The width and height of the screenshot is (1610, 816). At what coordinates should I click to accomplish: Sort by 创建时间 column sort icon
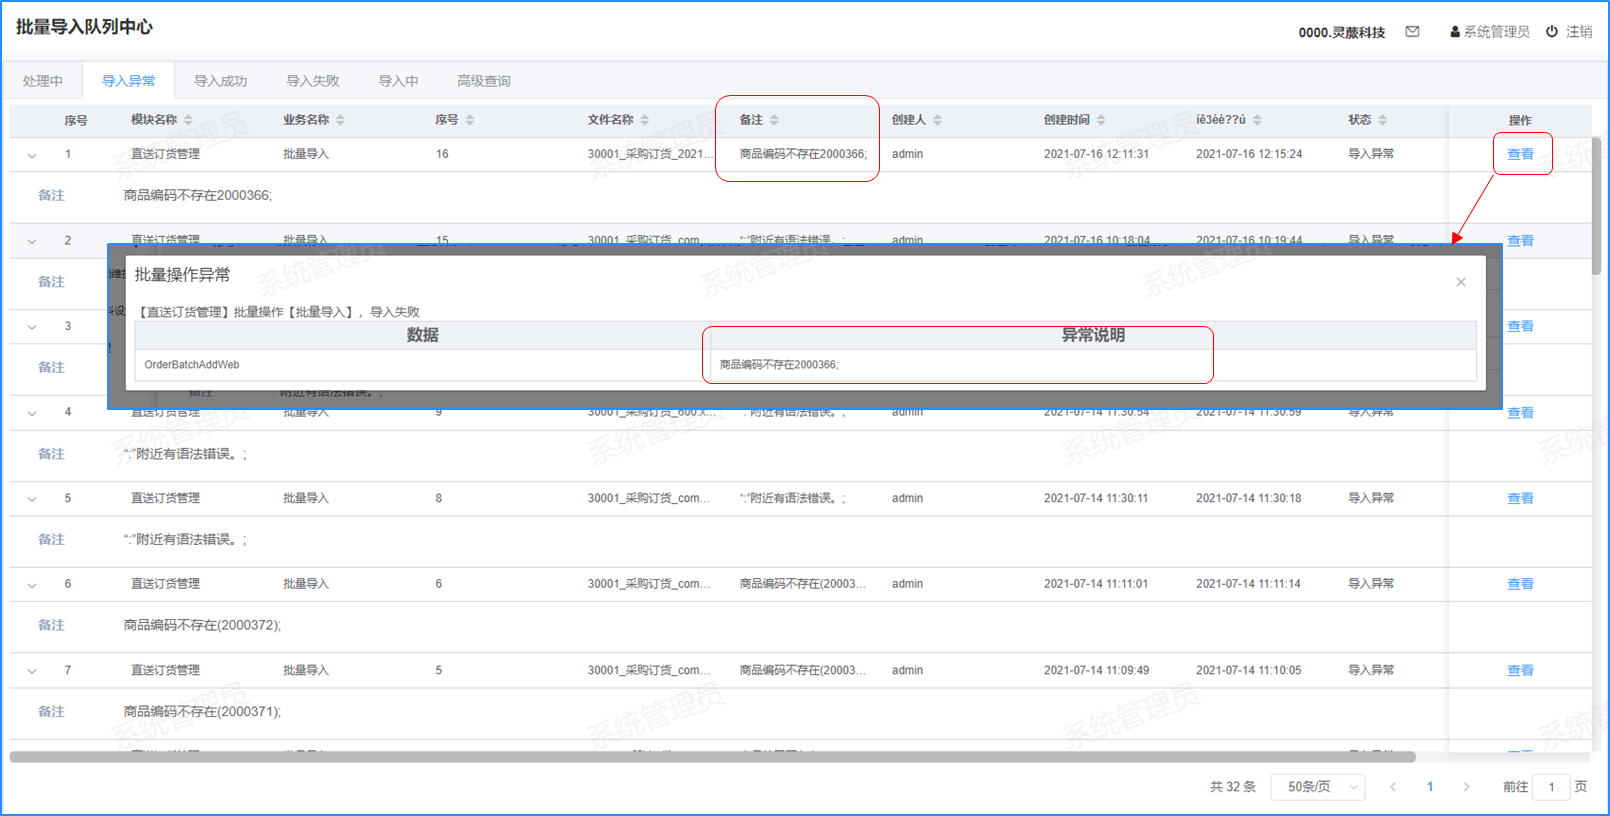[x=1101, y=120]
